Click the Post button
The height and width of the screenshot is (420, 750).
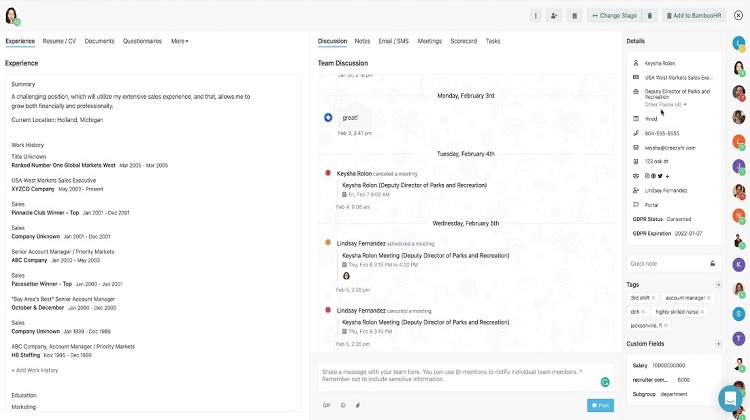coord(600,405)
